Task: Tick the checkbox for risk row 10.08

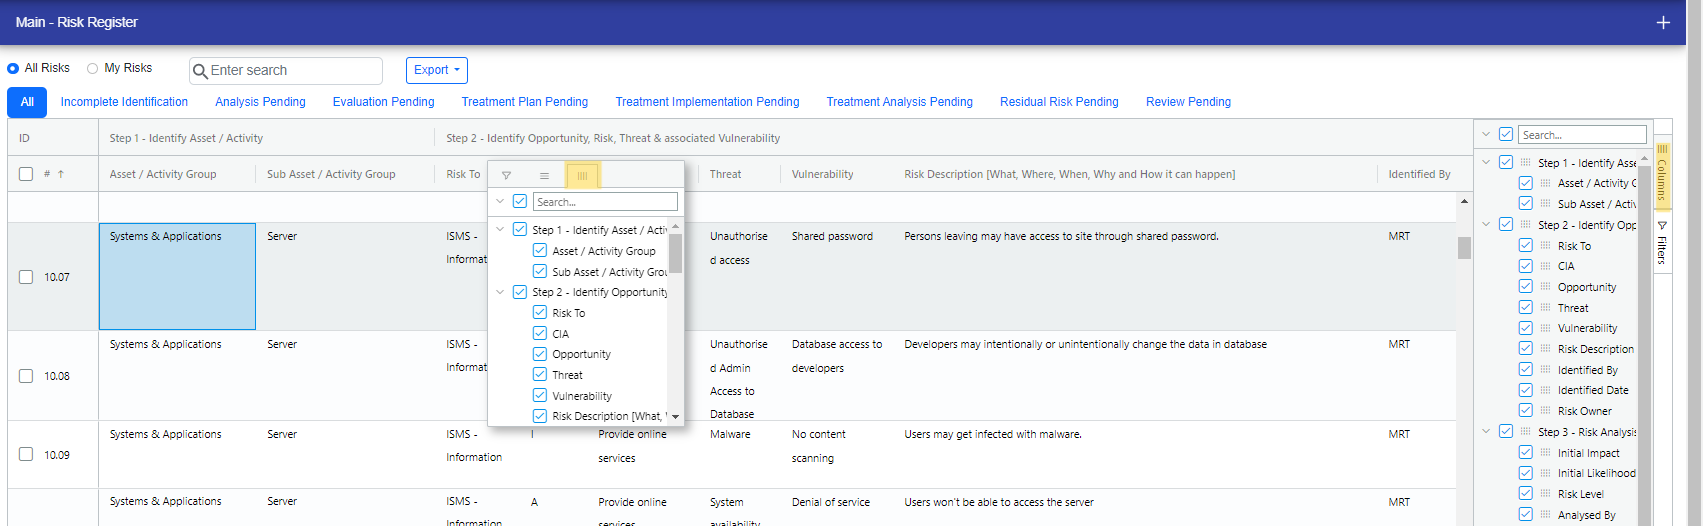Action: [x=26, y=376]
